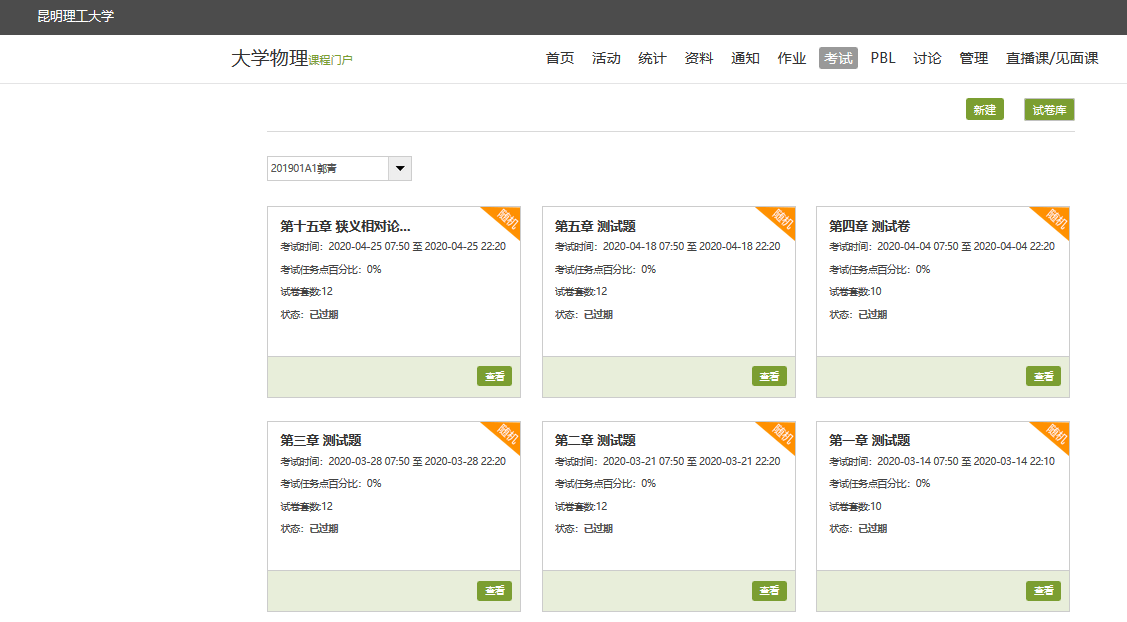Open 查看 on the 第三章 测试题 card
1127x622 pixels.
pos(494,590)
